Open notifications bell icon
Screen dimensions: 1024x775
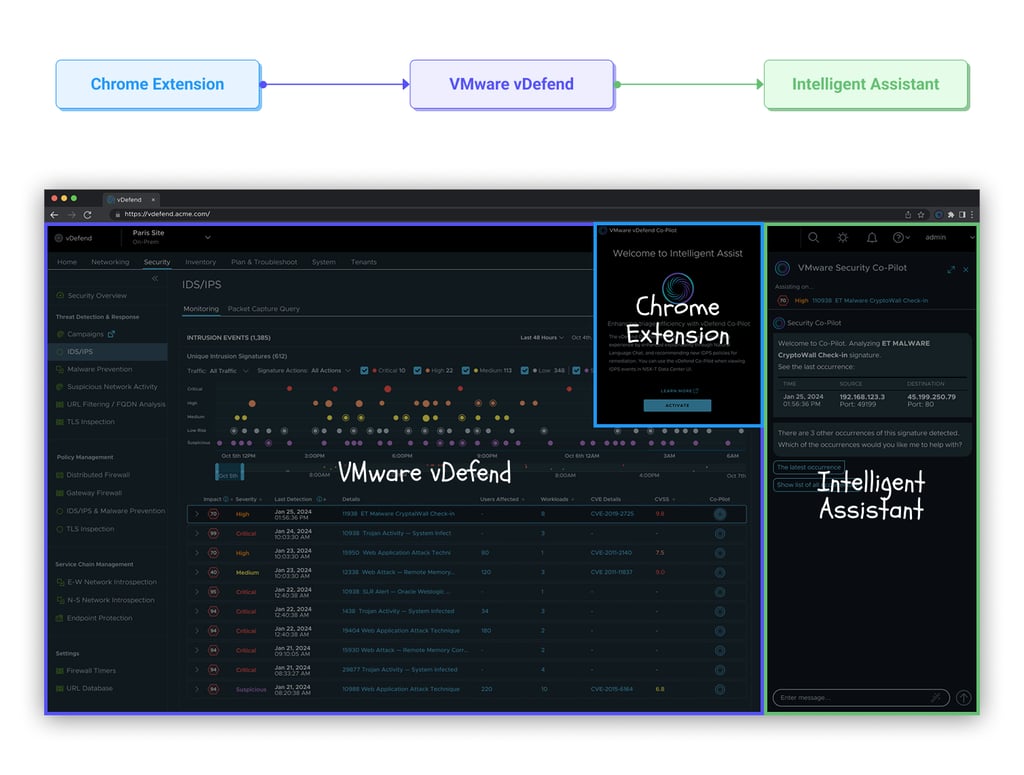(872, 238)
